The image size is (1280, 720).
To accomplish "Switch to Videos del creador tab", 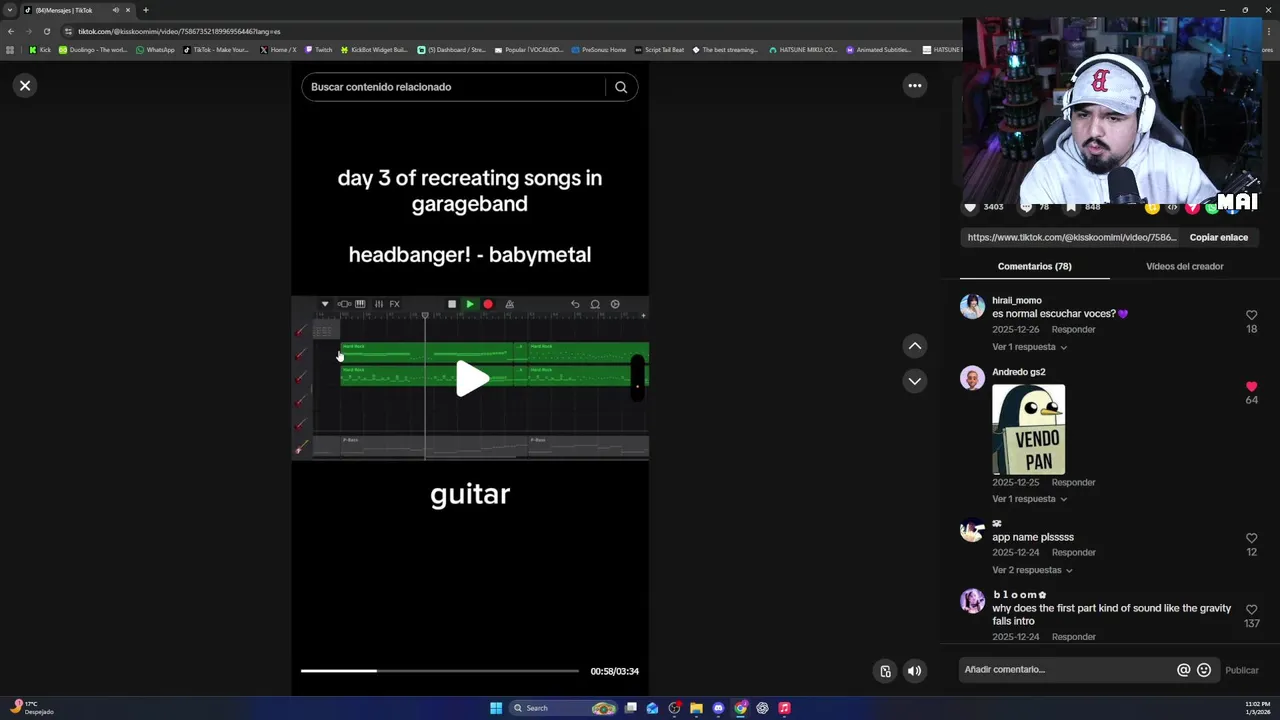I will pos(1184,267).
